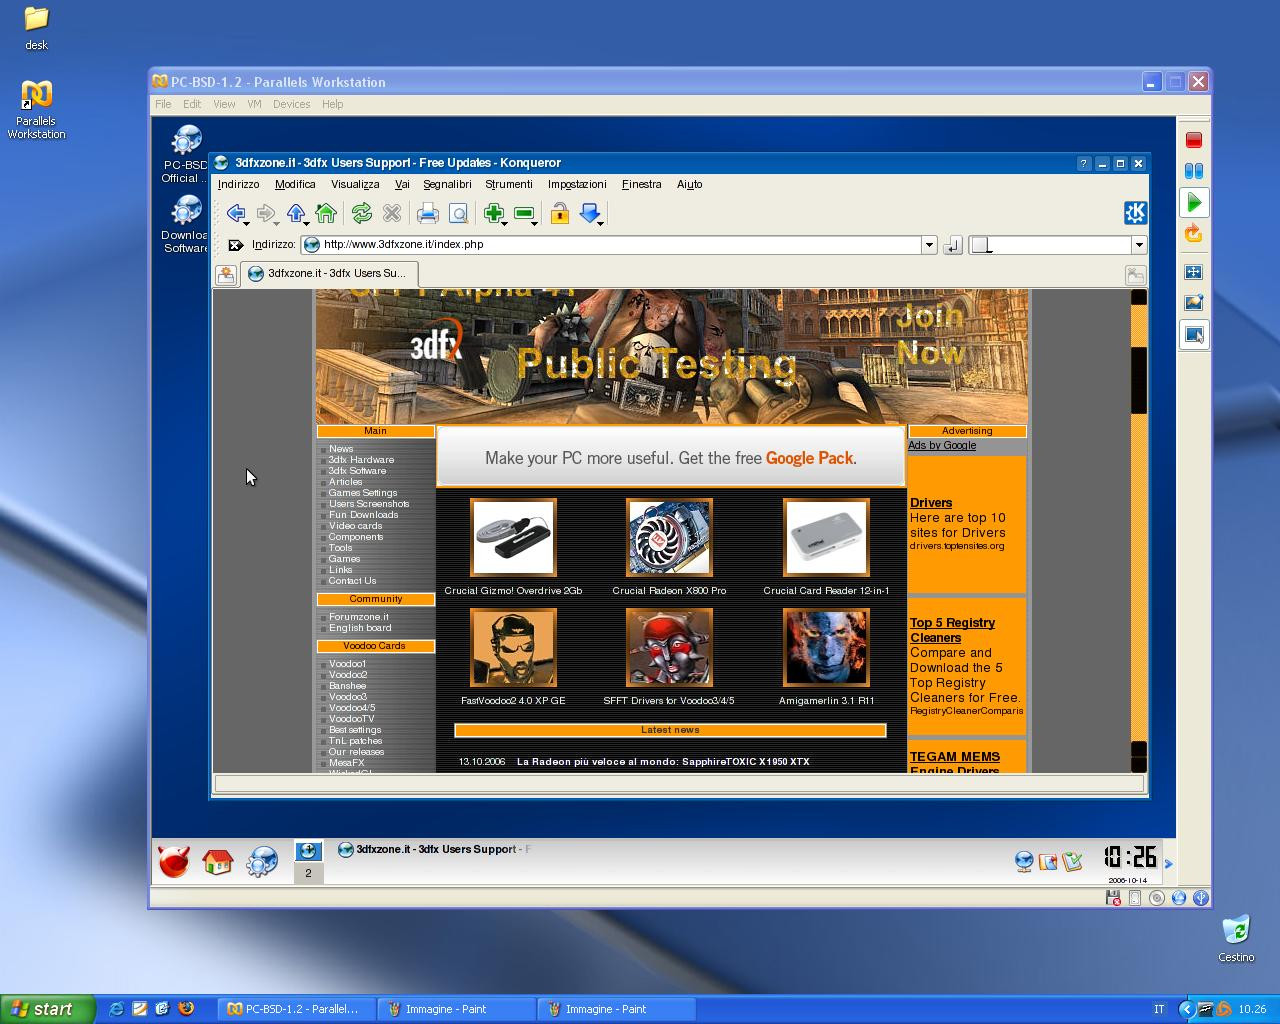The image size is (1280, 1024).
Task: Follow the 3dfx Hardware sidebar link
Action: [x=361, y=460]
